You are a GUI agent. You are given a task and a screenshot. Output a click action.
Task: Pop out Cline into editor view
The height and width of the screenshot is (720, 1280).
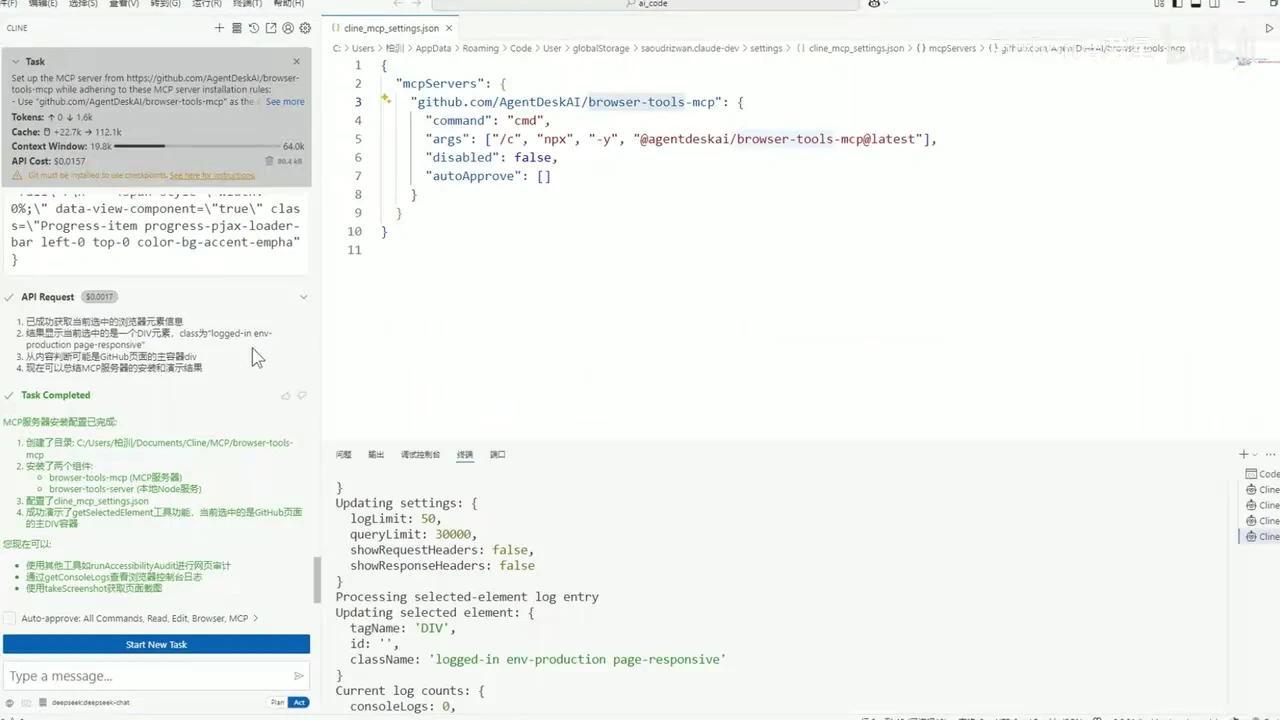[x=271, y=28]
